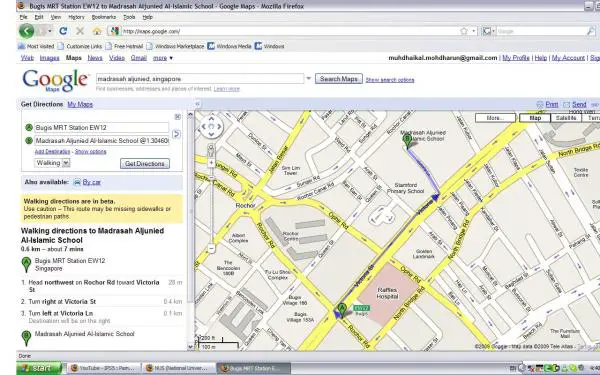The image size is (600, 375).
Task: Click the Add Destination link
Action: point(52,152)
